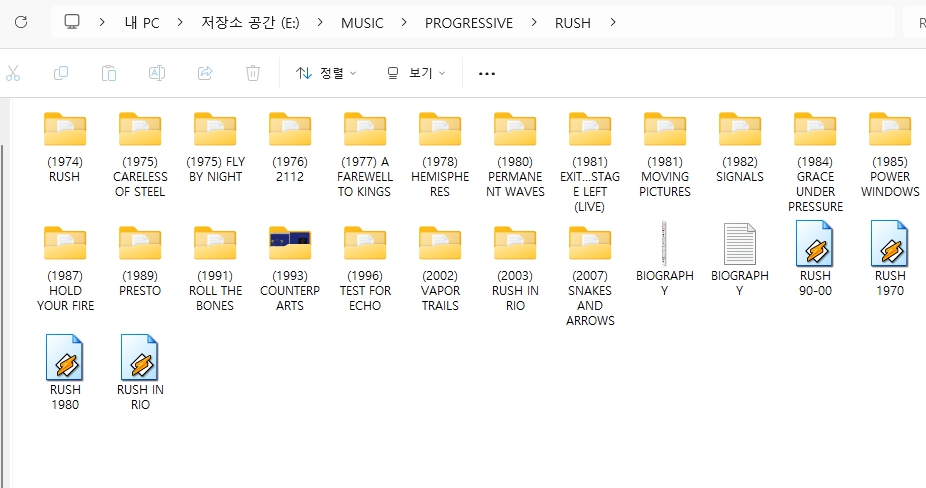Image resolution: width=926 pixels, height=488 pixels.
Task: Expand the chevron after RUSH breadcrumb
Action: (x=612, y=22)
